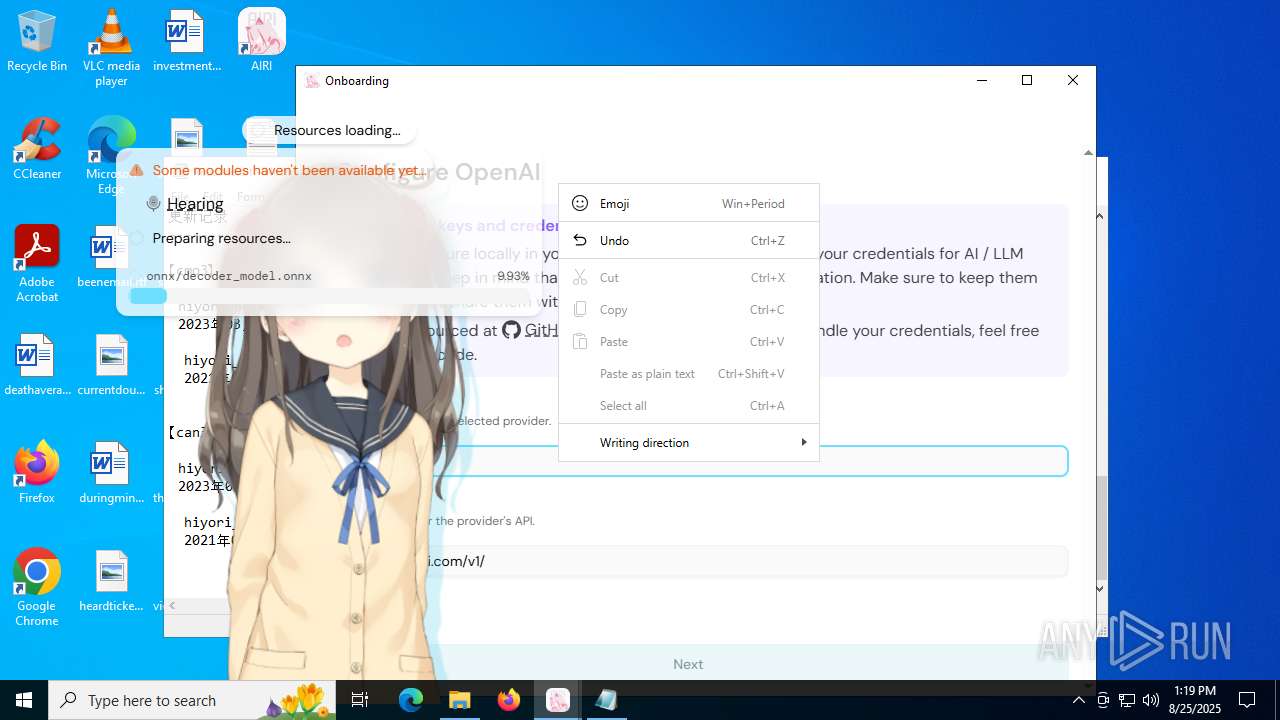
Task: Open the deathavera Word document icon
Action: click(37, 366)
